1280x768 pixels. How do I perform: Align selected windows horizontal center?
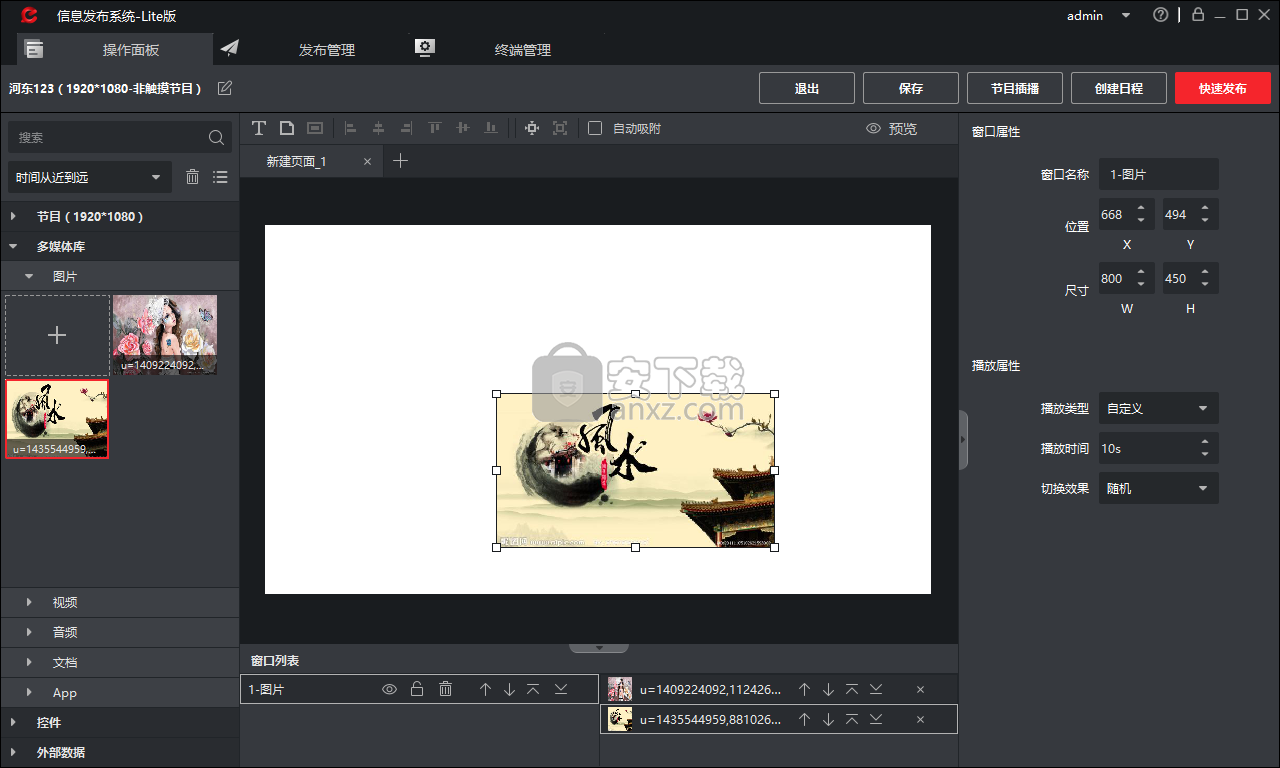tap(378, 128)
